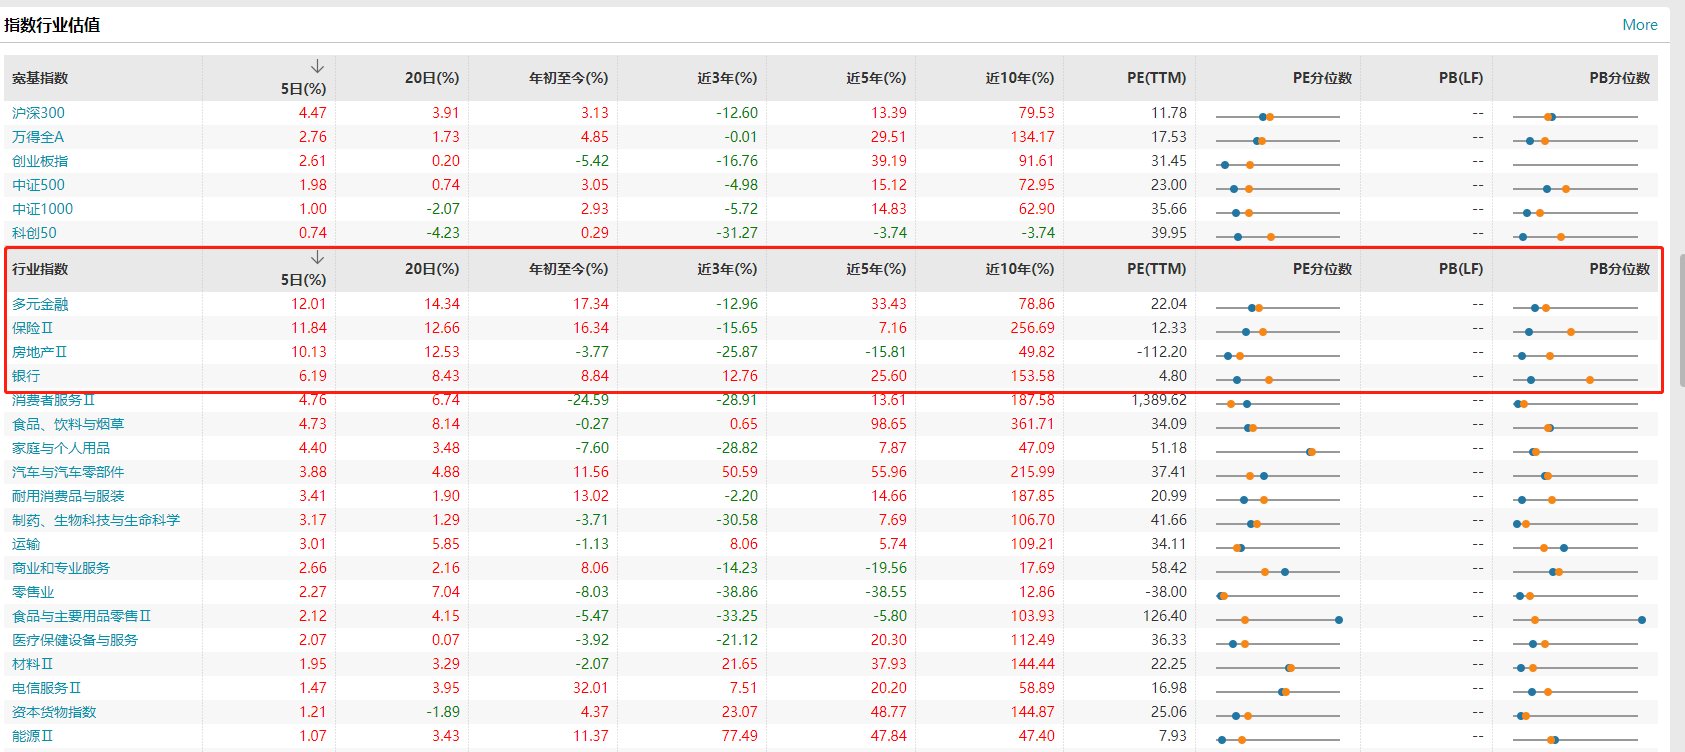Click the 能源Ⅱ industry name
Image resolution: width=1685 pixels, height=752 pixels.
coord(33,736)
